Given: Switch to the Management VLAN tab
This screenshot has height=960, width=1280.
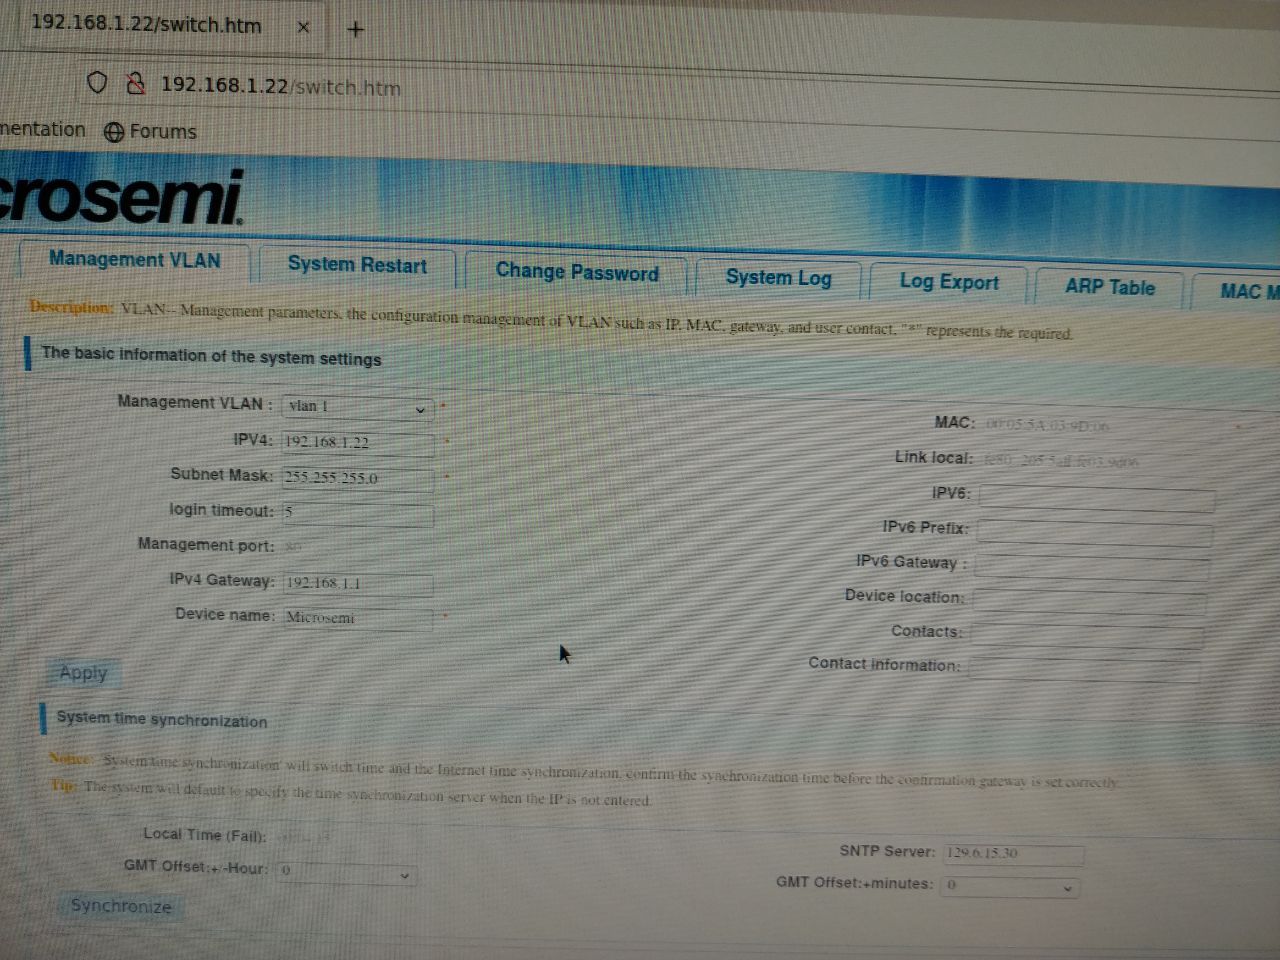Looking at the screenshot, I should [134, 260].
